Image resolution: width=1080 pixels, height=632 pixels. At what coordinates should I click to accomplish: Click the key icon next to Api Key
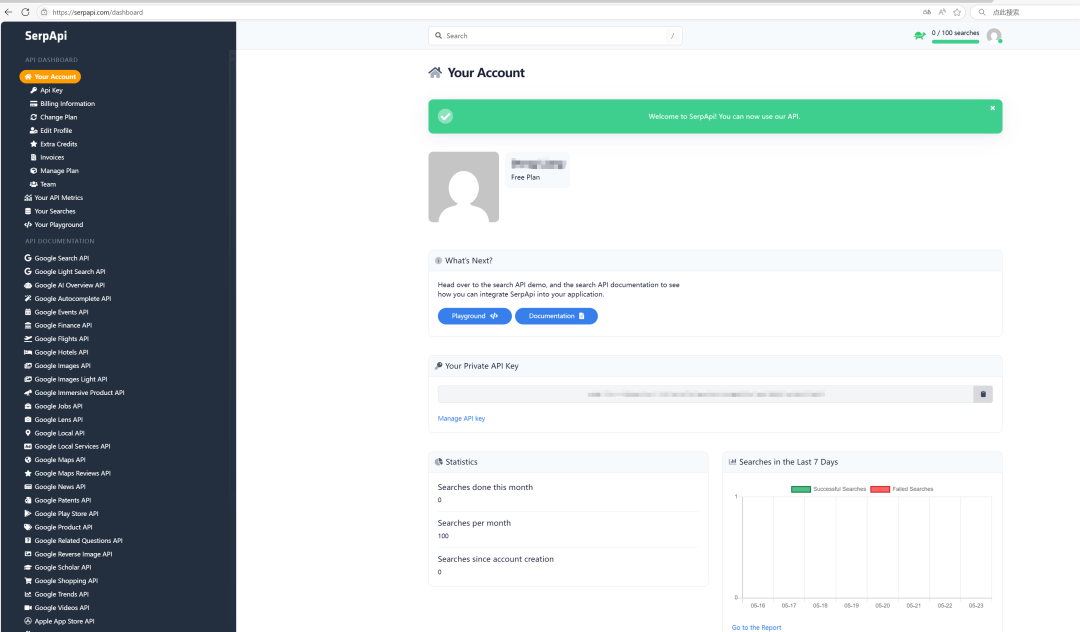(33, 90)
